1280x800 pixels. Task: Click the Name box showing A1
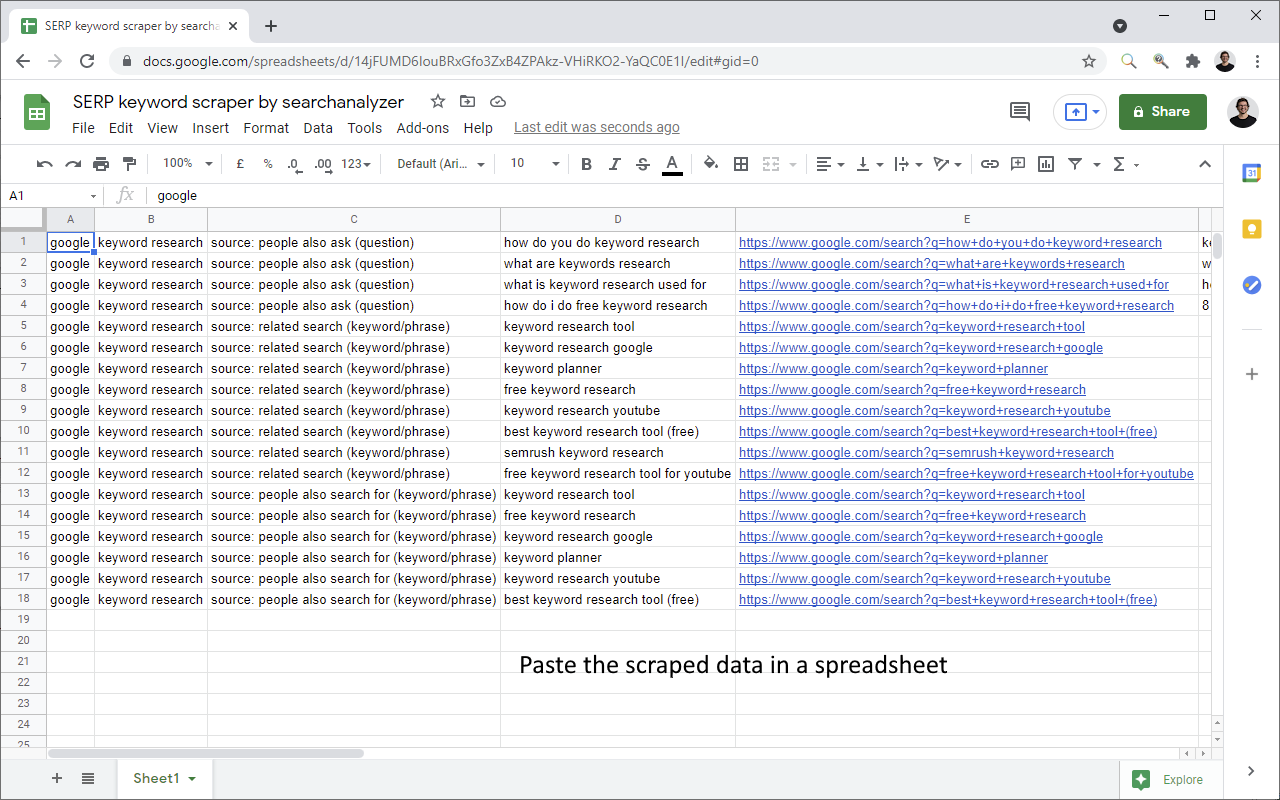52,196
